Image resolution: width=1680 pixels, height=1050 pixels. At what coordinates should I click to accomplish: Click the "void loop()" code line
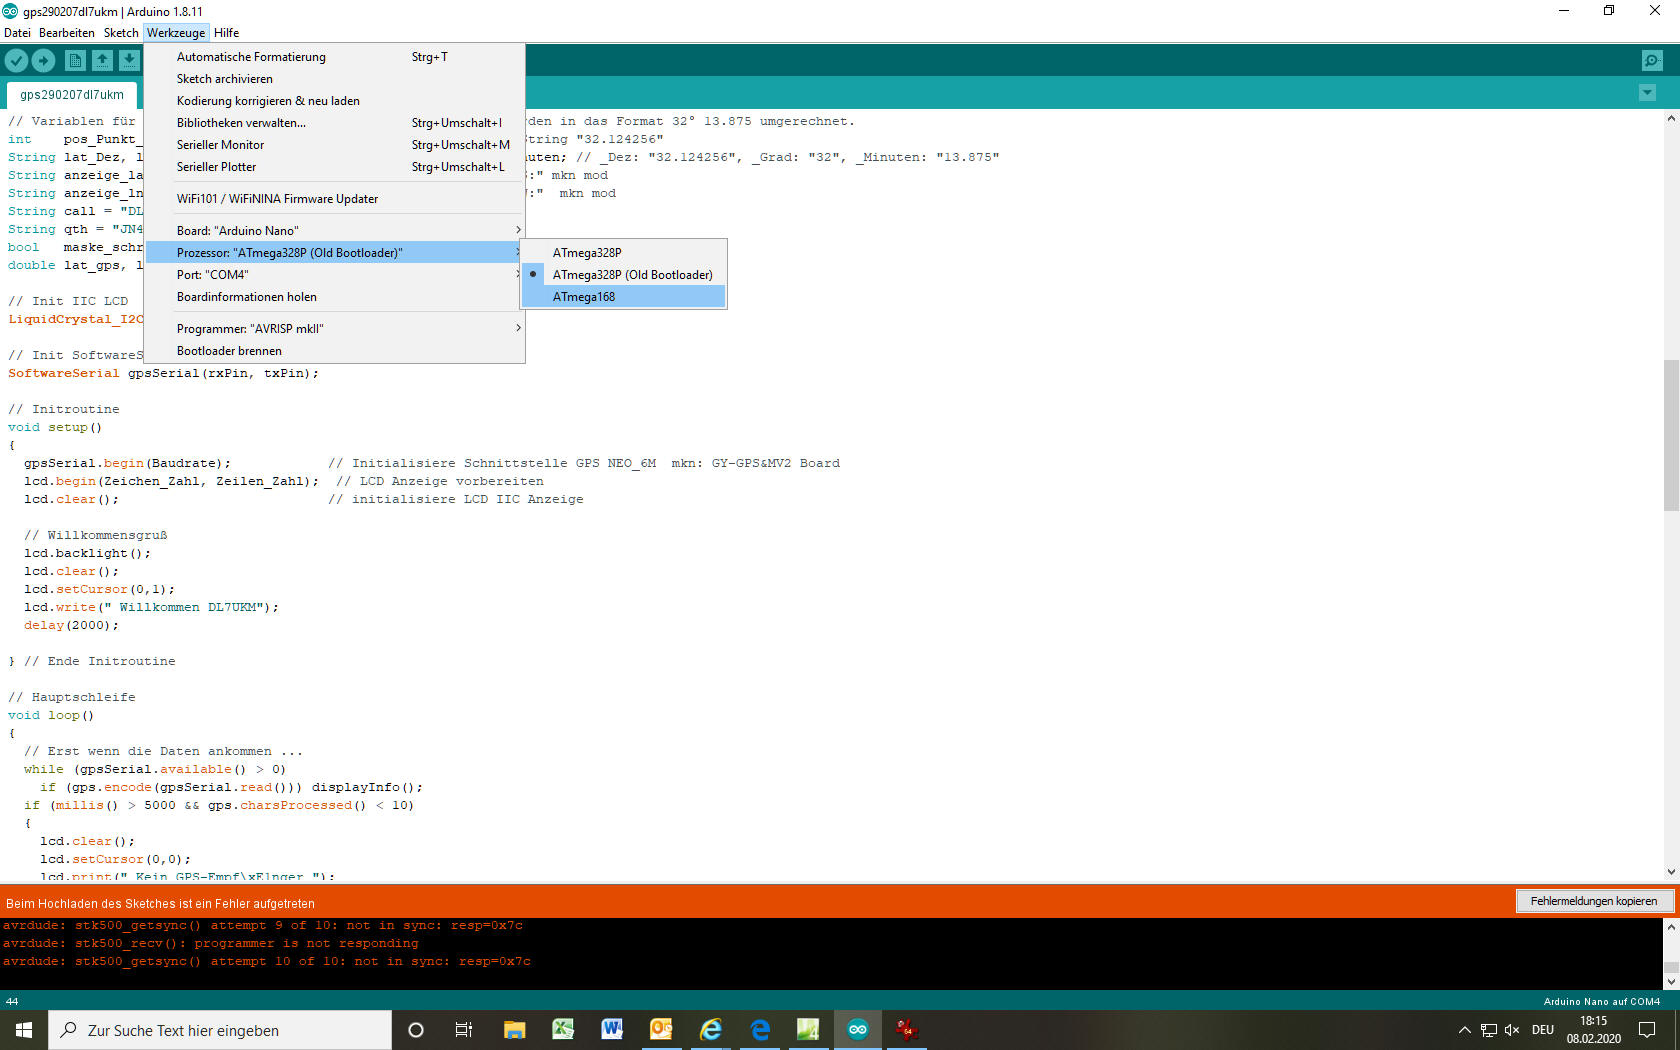(51, 715)
